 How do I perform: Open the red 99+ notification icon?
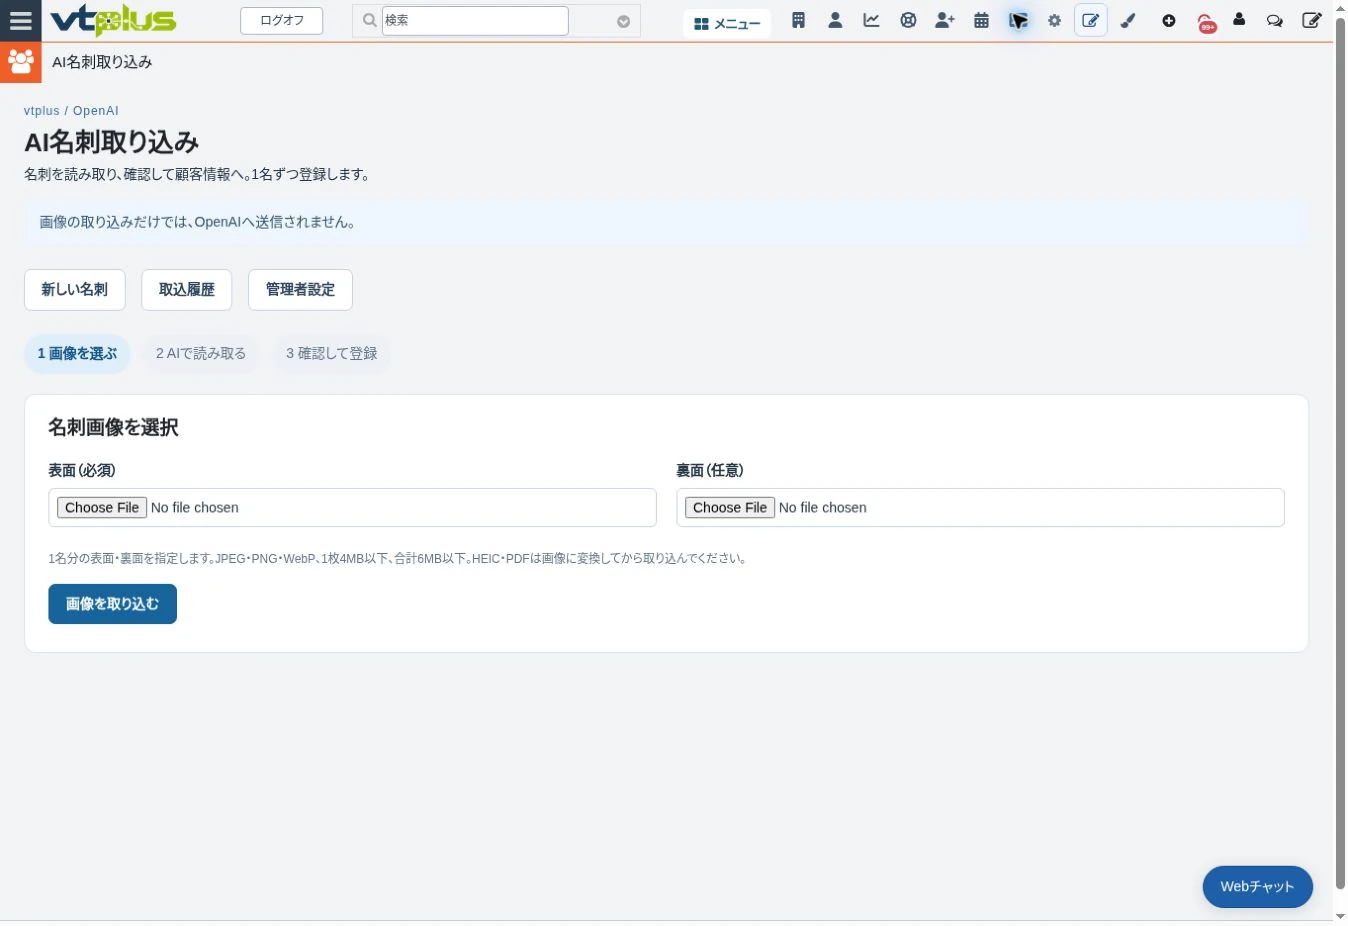pos(1207,22)
